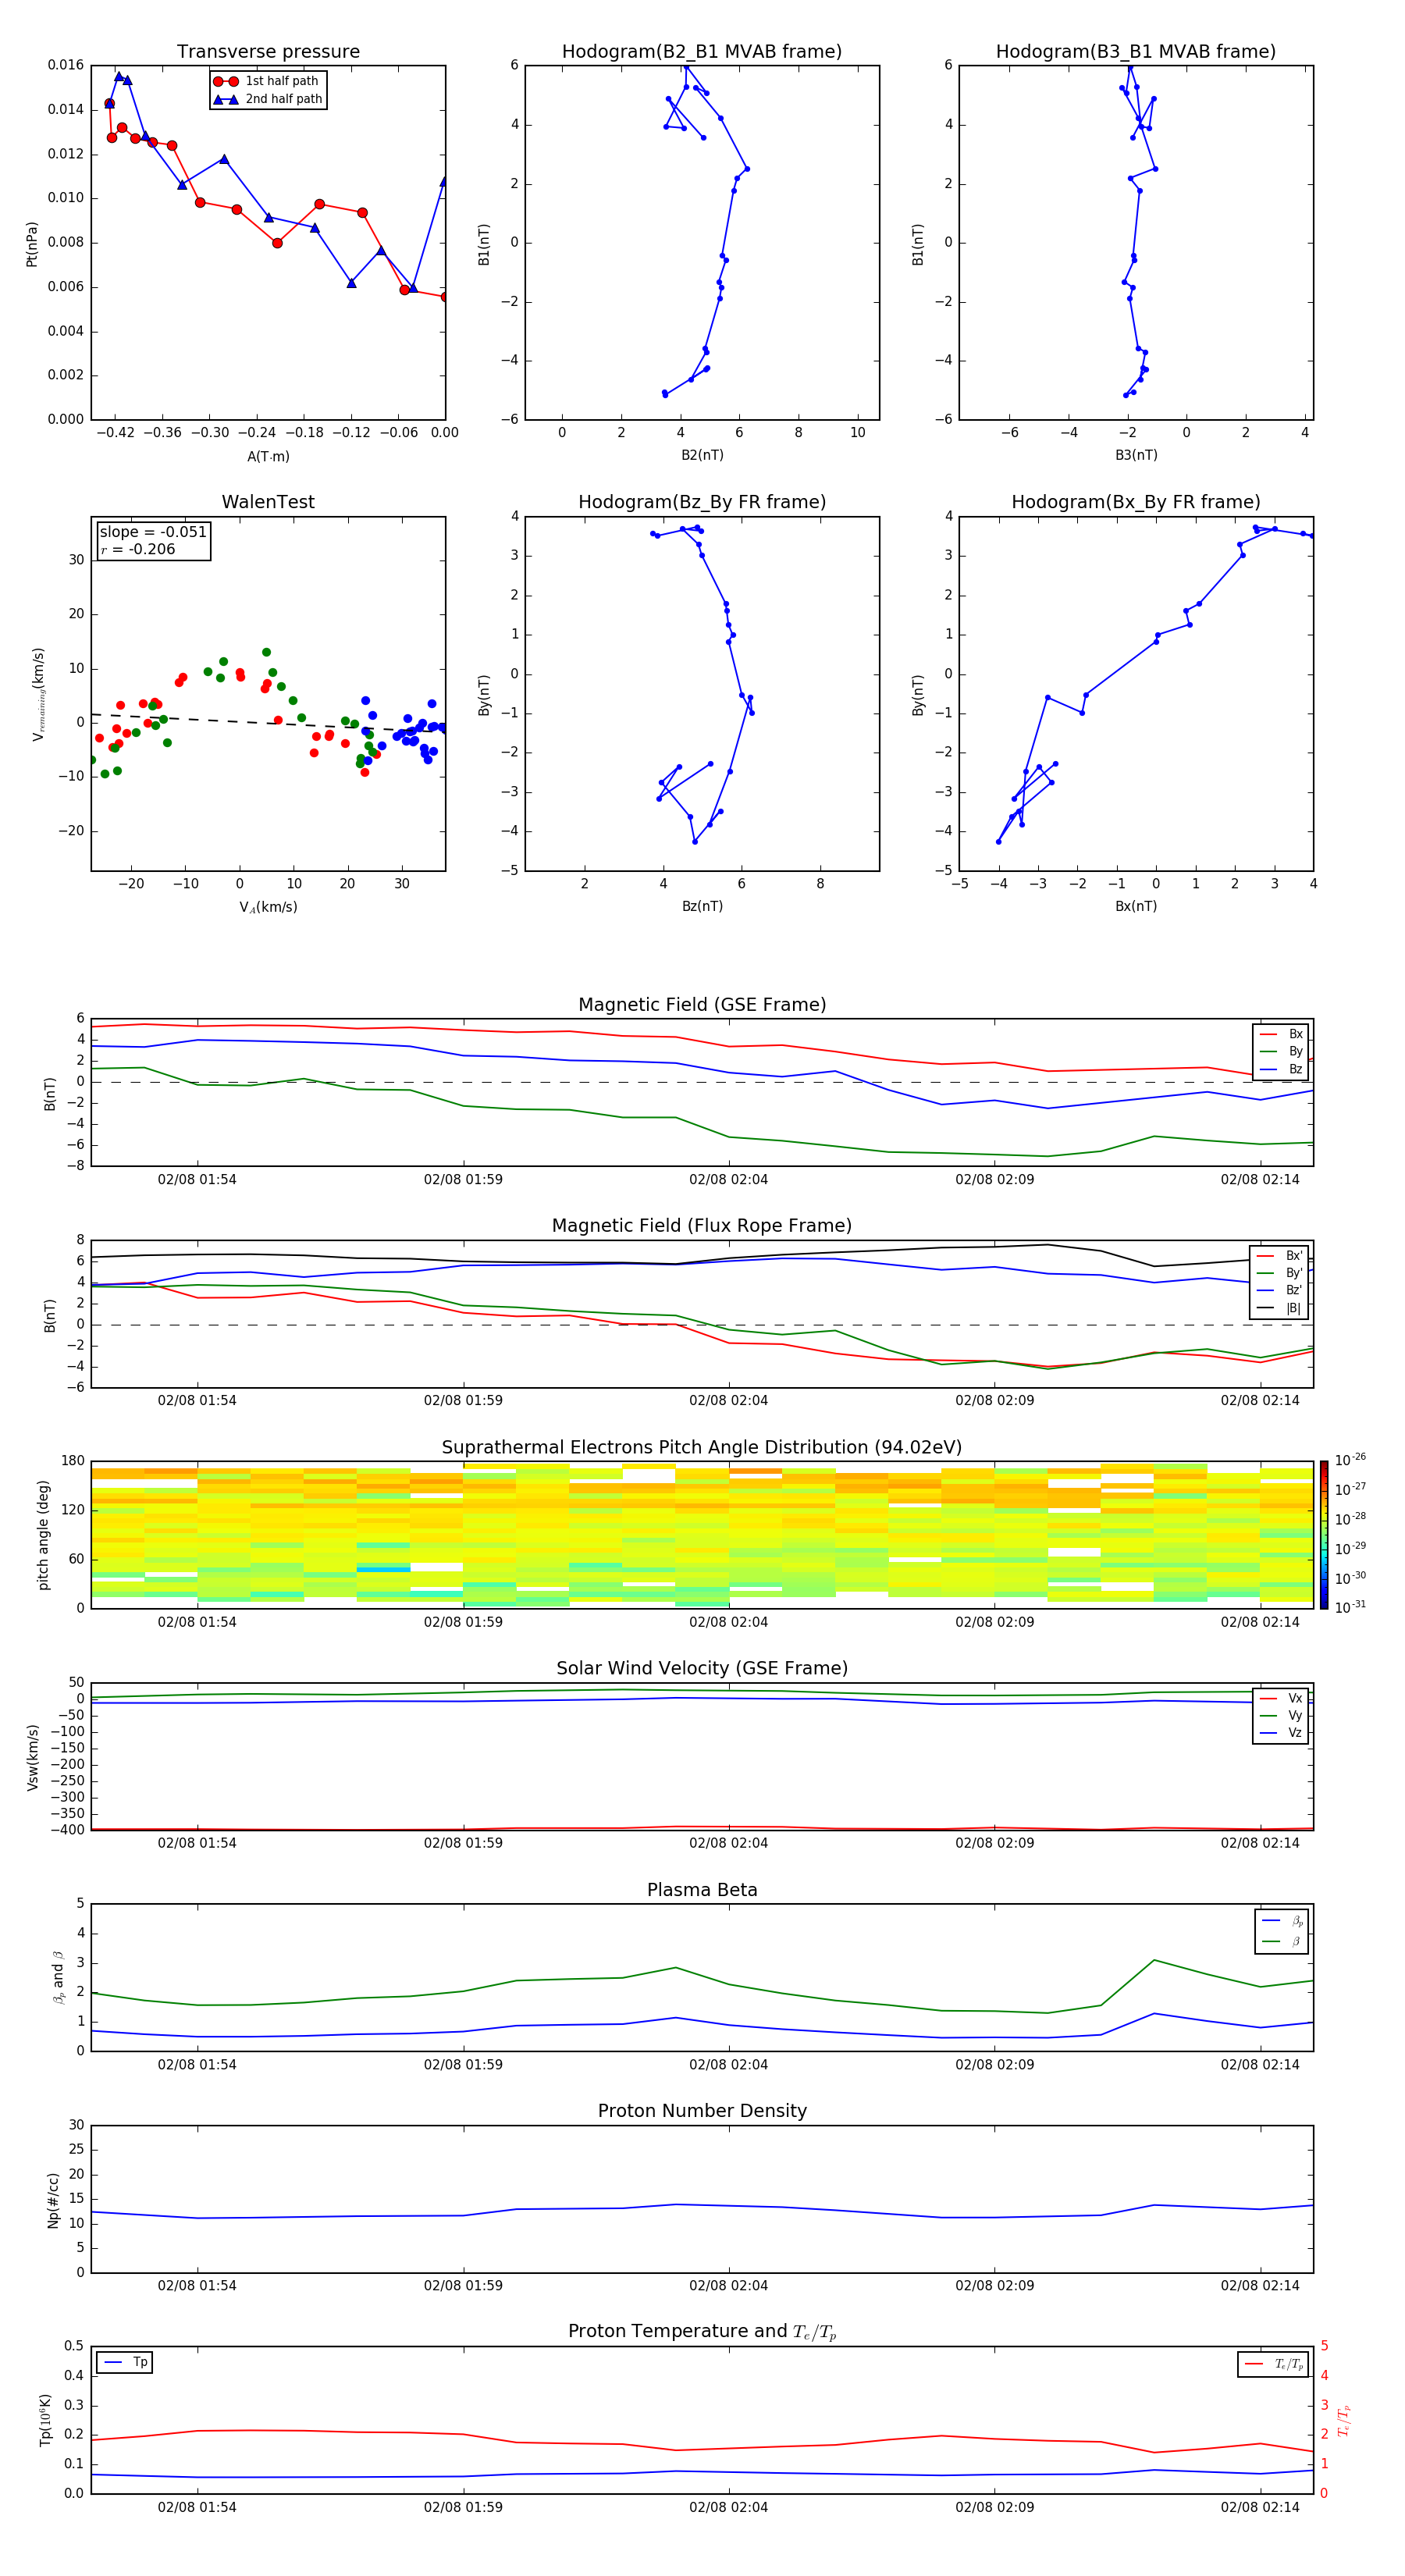1405x2576 pixels.
Task: Select the 'Tp' legend entry
Action: [x=126, y=2363]
